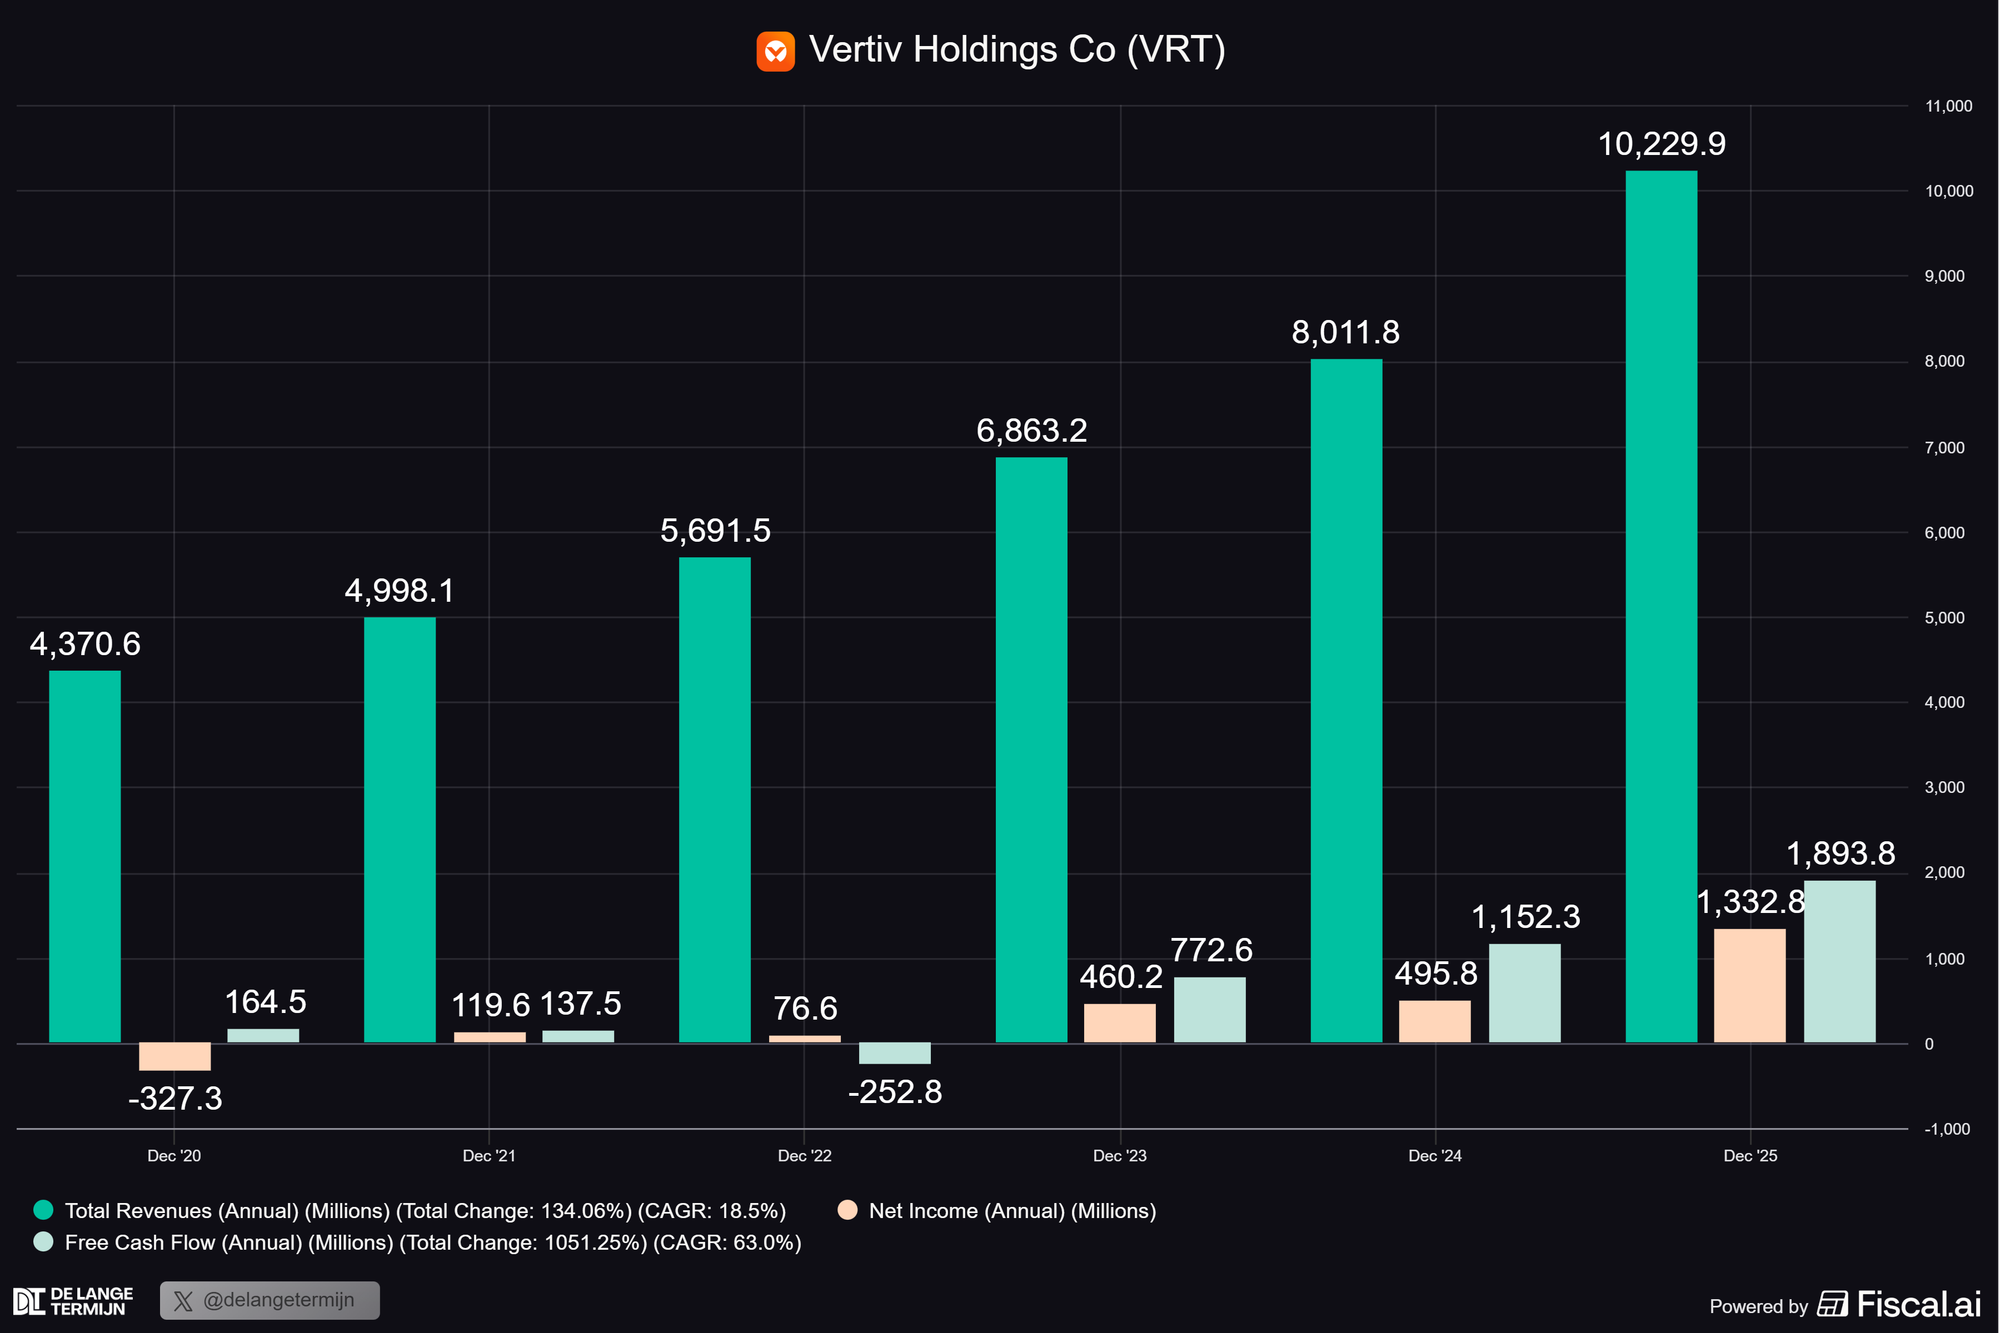The height and width of the screenshot is (1333, 2000).
Task: Click the Vertiv orange logo icon
Action: click(x=775, y=51)
